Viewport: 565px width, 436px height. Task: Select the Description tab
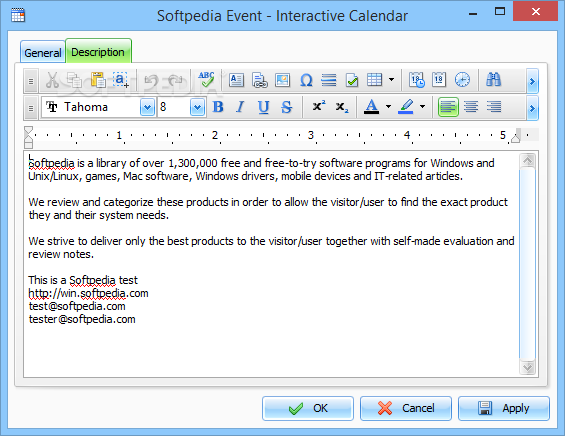[98, 52]
